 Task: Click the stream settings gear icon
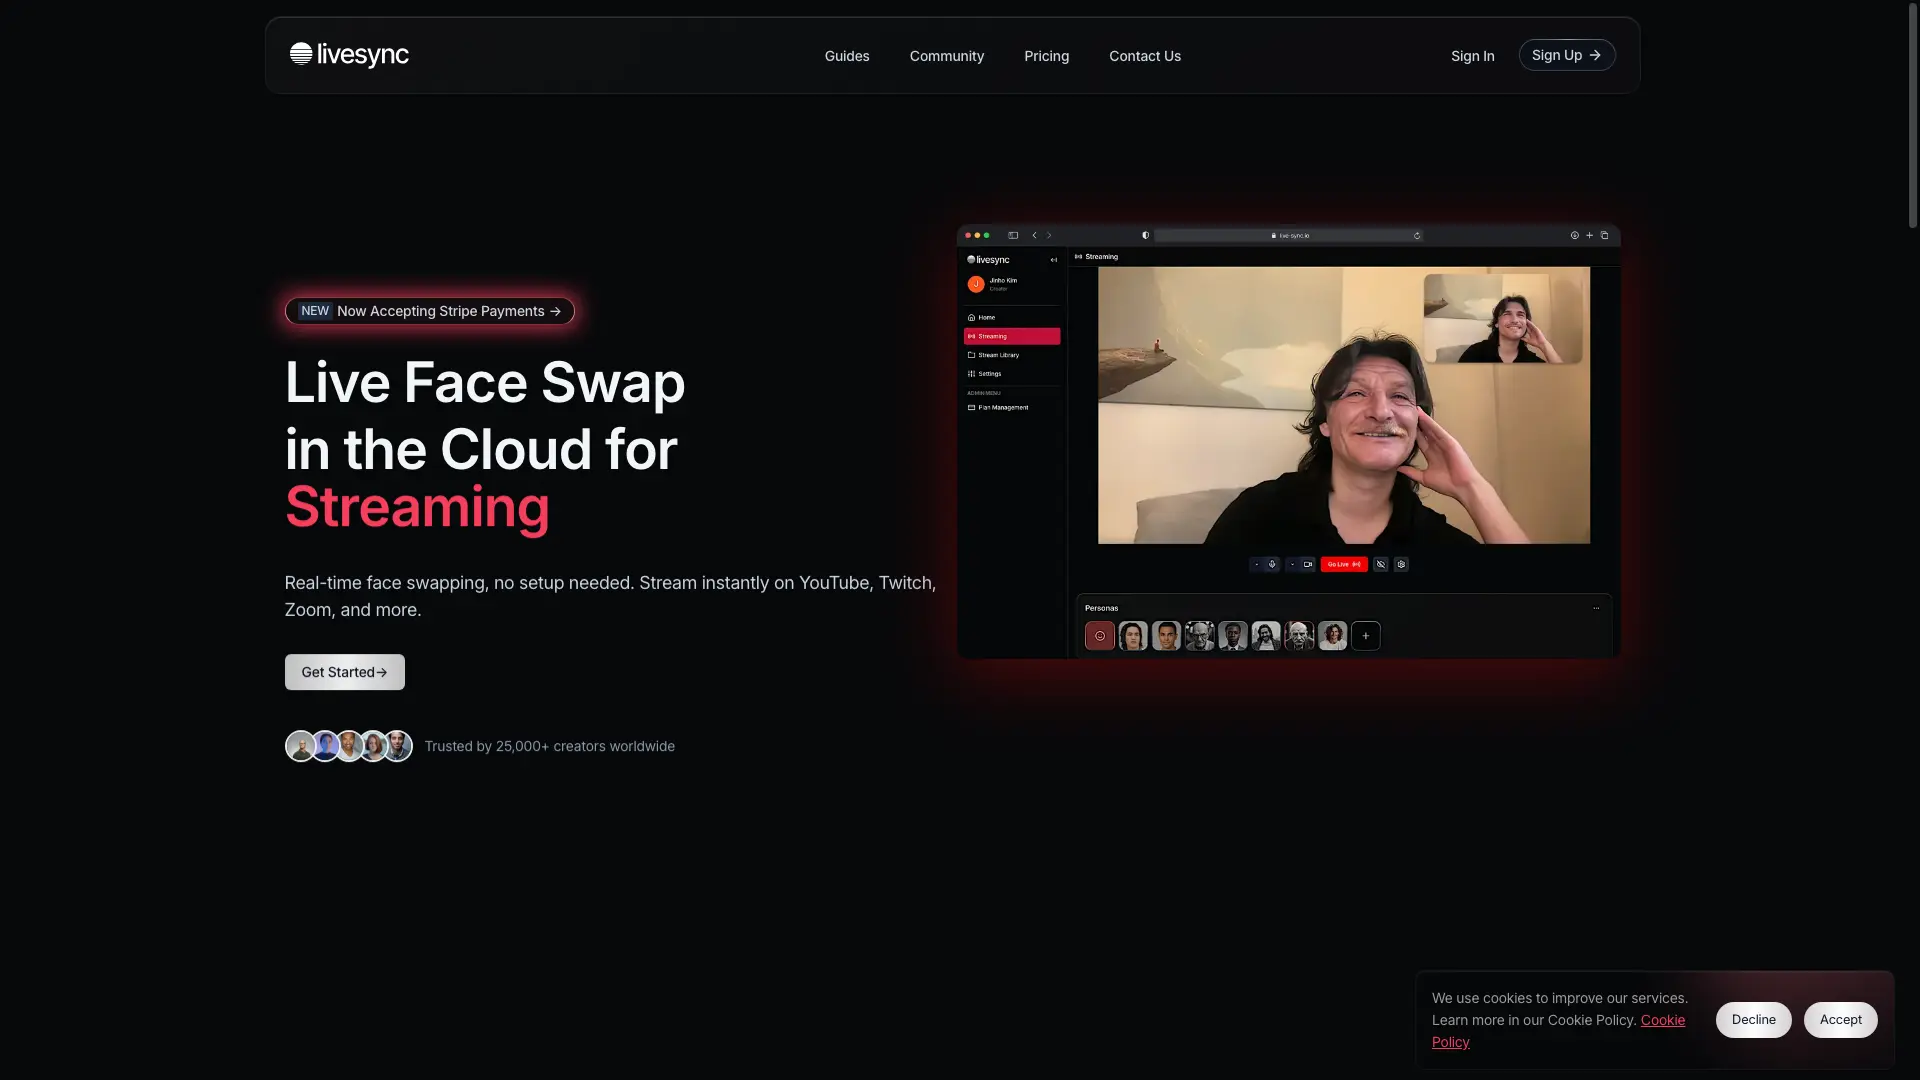point(1401,564)
